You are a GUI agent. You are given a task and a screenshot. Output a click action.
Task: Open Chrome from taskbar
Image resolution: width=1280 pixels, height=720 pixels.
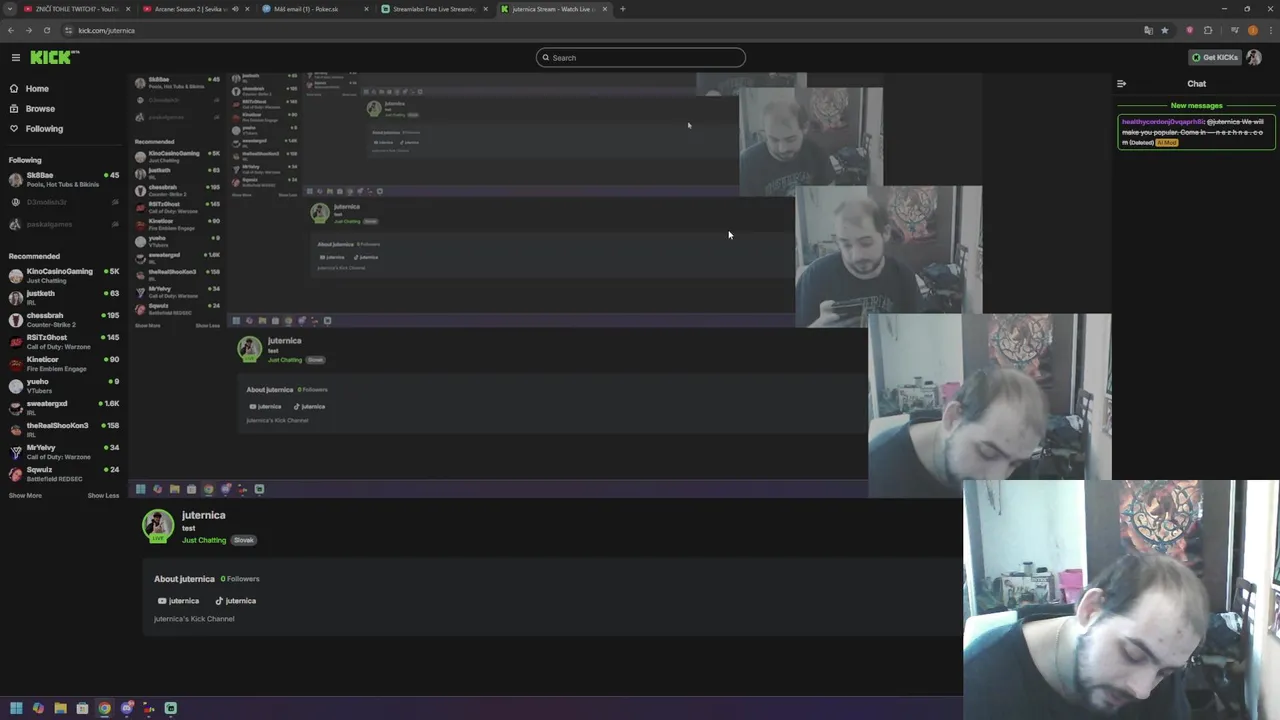pyautogui.click(x=104, y=708)
